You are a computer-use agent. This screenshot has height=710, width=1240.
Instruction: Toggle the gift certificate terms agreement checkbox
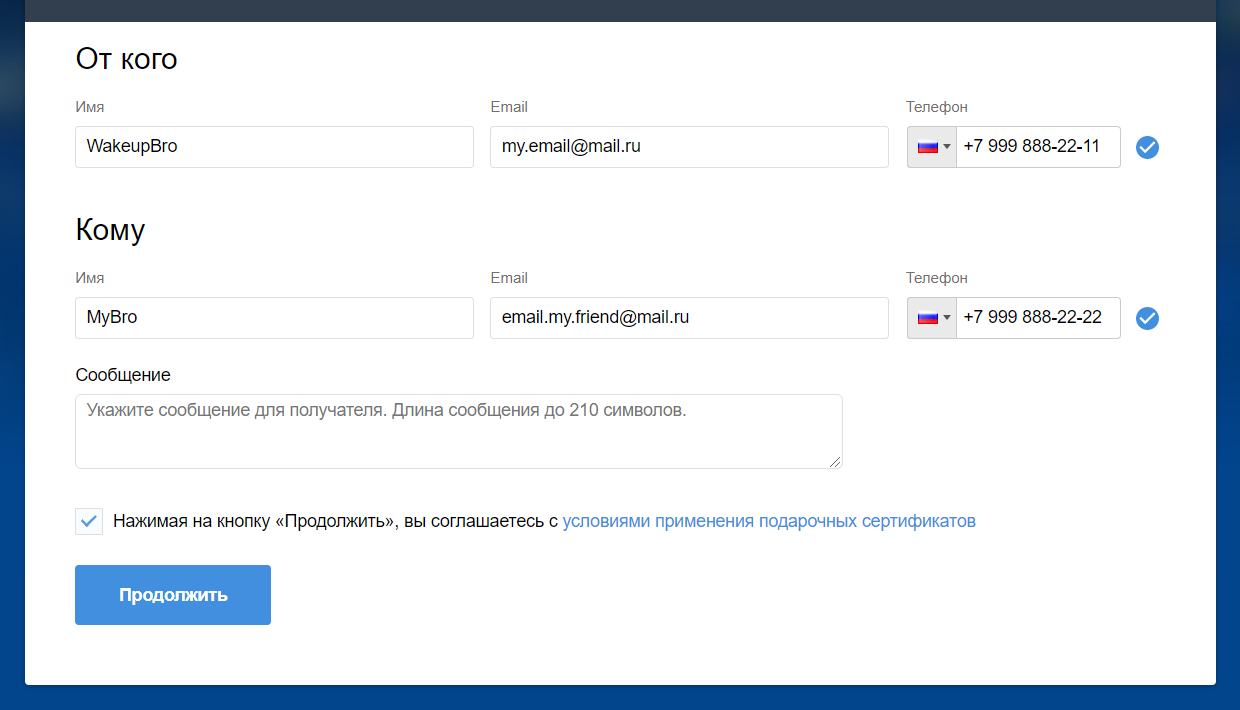pyautogui.click(x=89, y=521)
